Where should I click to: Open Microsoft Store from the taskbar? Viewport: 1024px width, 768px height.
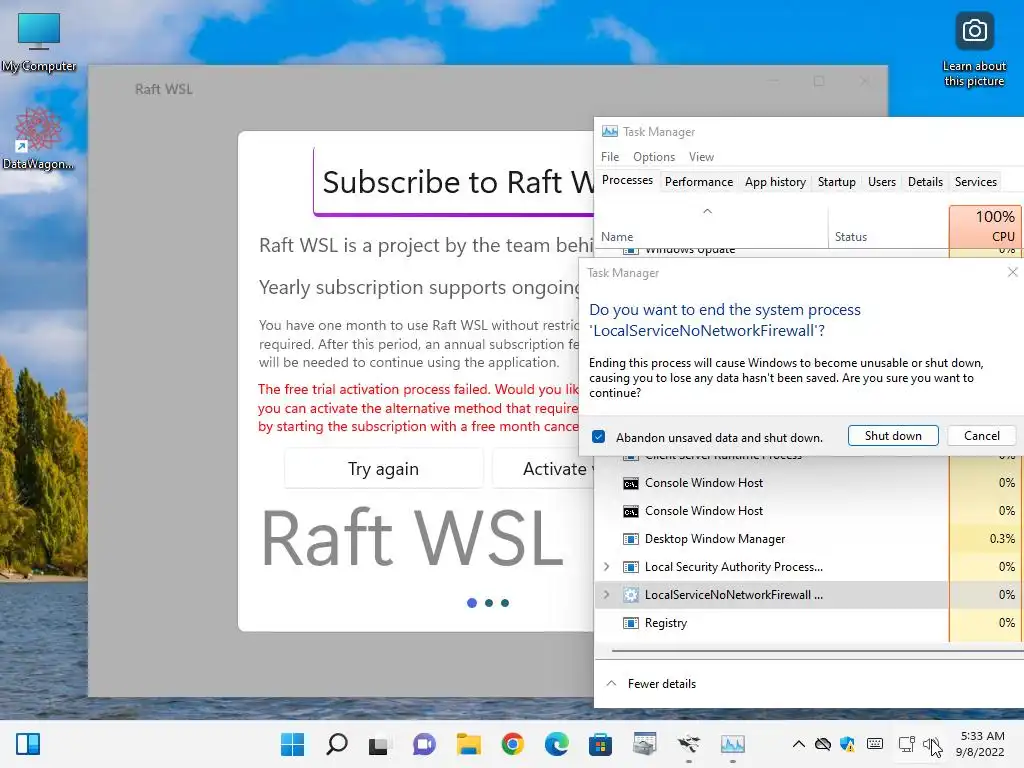(600, 744)
